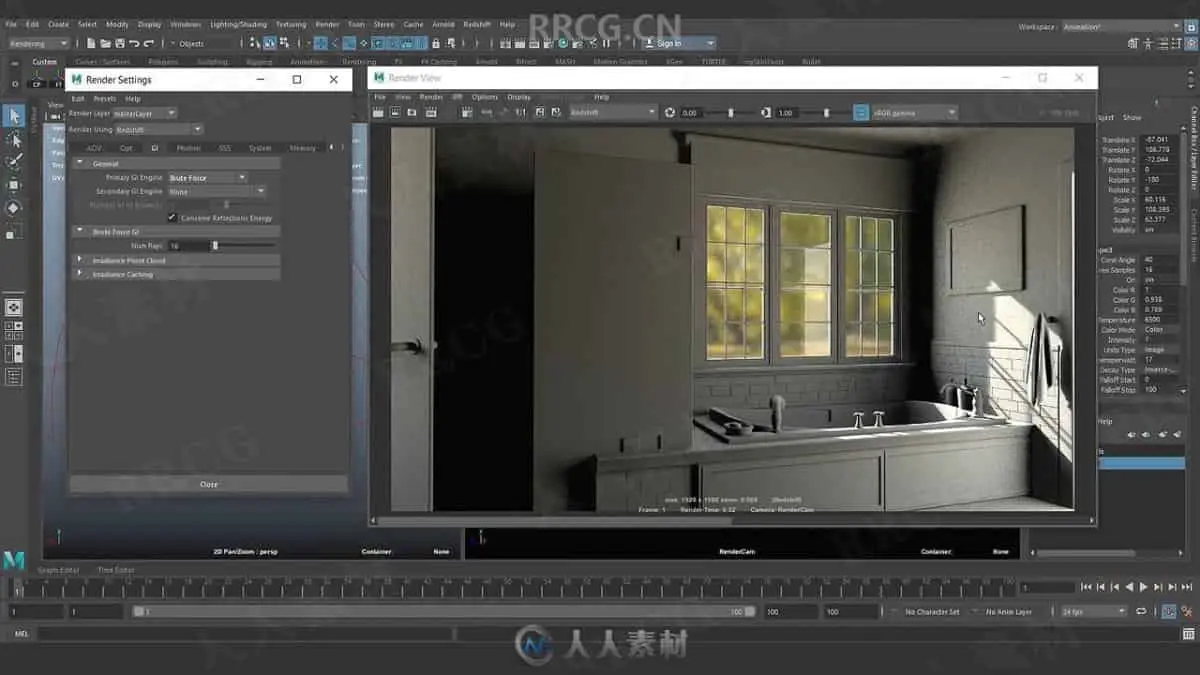
Task: Activate the Move tool in the toolbox
Action: coord(13,185)
